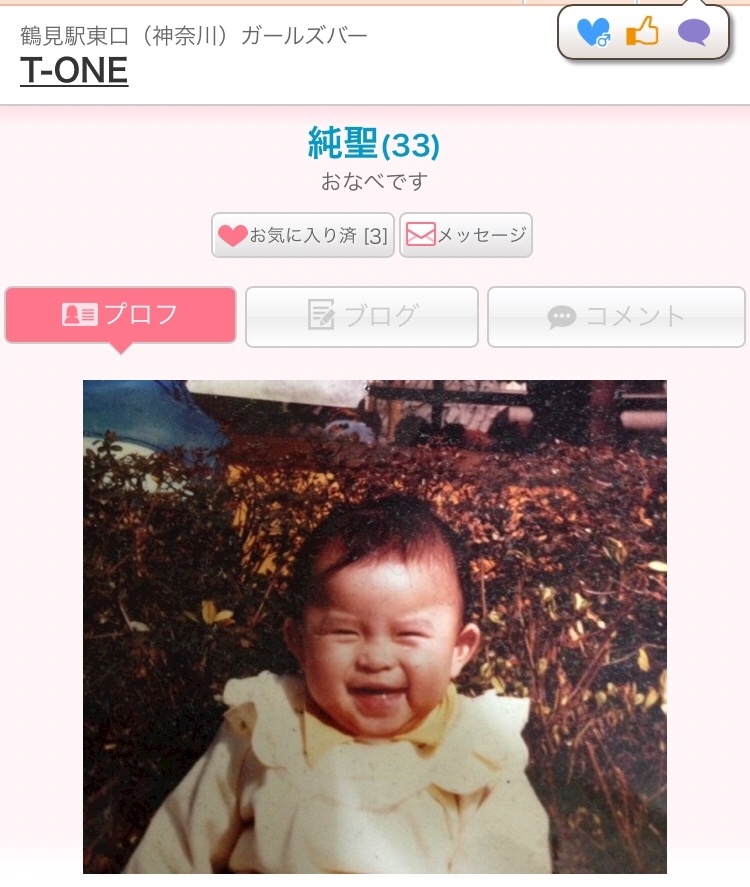Click the red heart on favorites button
The width and height of the screenshot is (750, 887).
pyautogui.click(x=232, y=235)
